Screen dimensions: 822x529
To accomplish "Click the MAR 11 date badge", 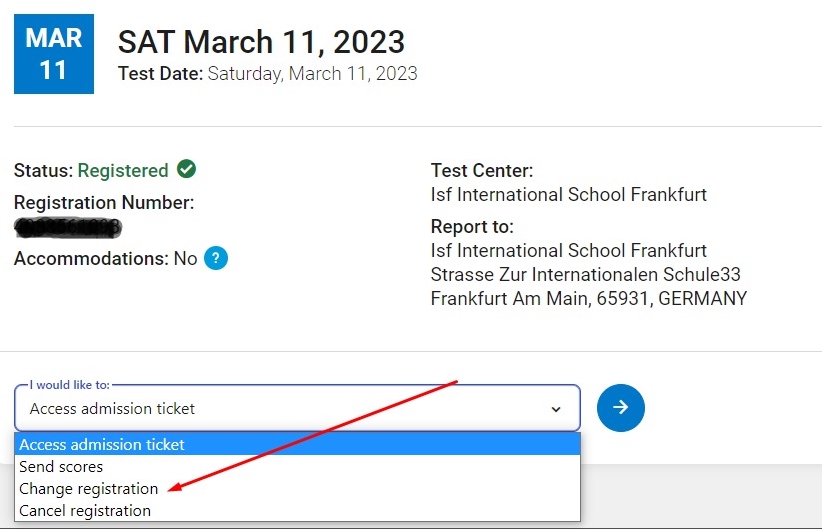I will (x=54, y=54).
